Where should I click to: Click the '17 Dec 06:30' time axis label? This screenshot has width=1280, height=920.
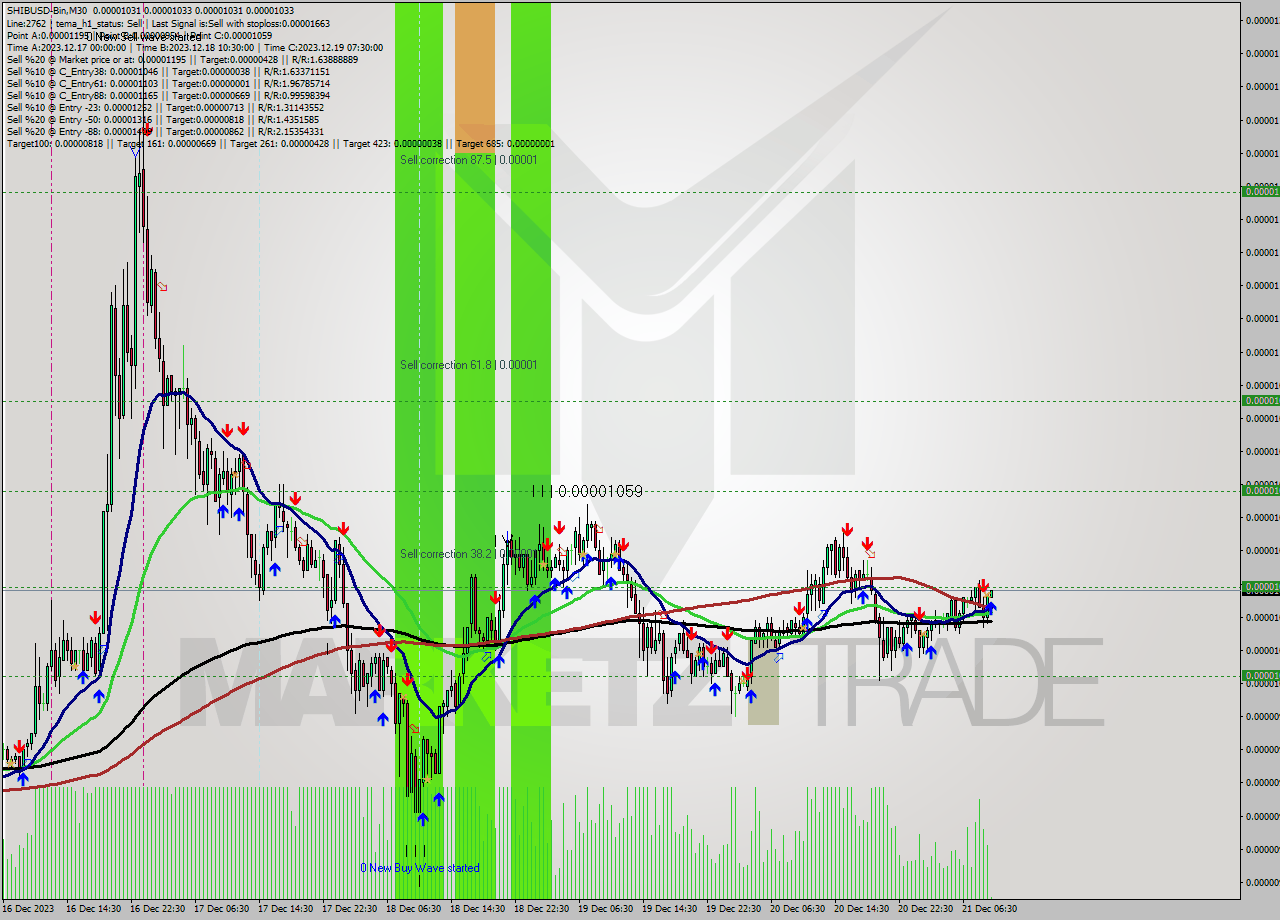pos(220,908)
